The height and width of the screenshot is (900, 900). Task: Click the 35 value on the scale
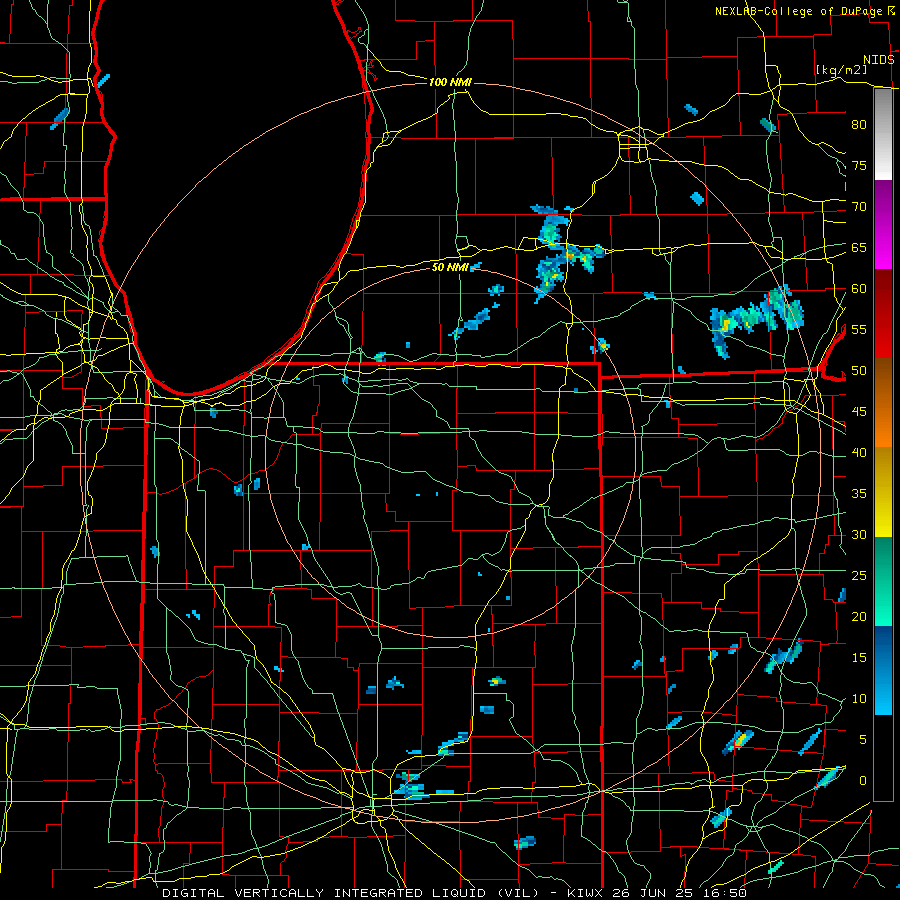pyautogui.click(x=859, y=494)
